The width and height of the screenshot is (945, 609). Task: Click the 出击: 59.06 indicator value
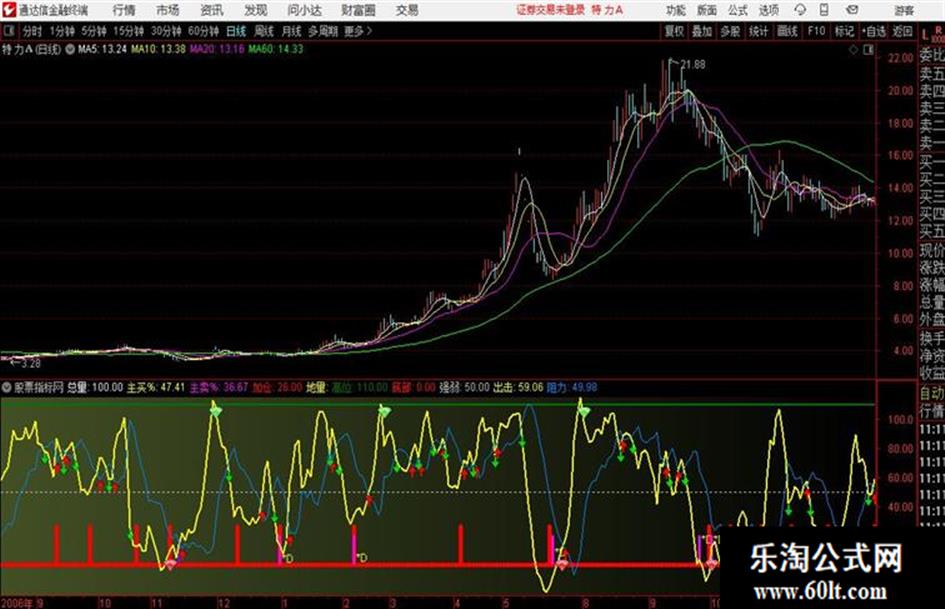coord(518,387)
